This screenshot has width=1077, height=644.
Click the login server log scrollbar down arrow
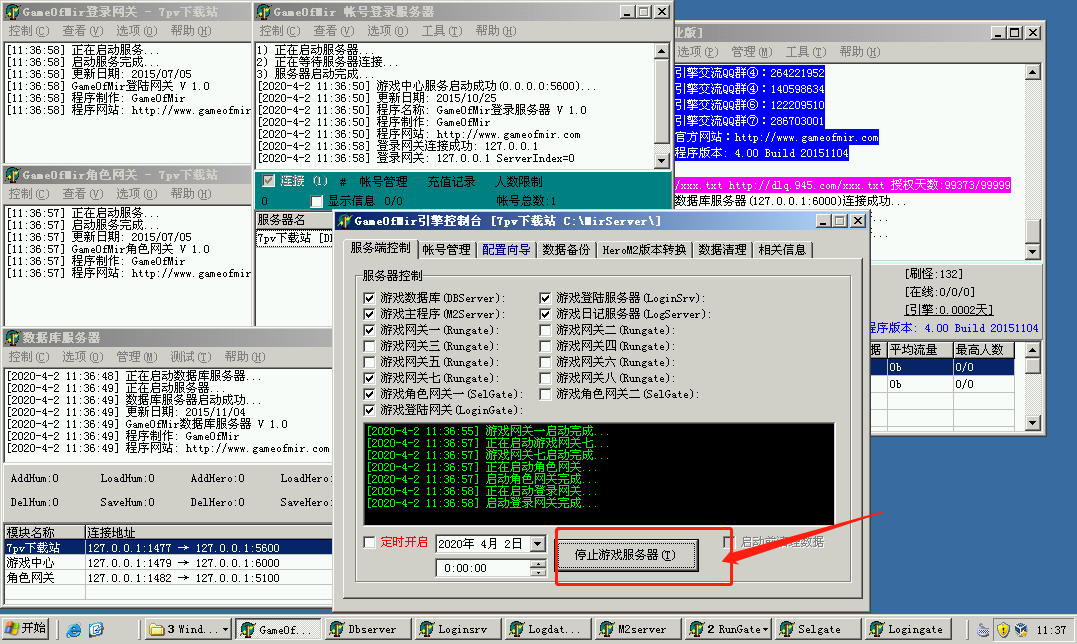click(661, 161)
